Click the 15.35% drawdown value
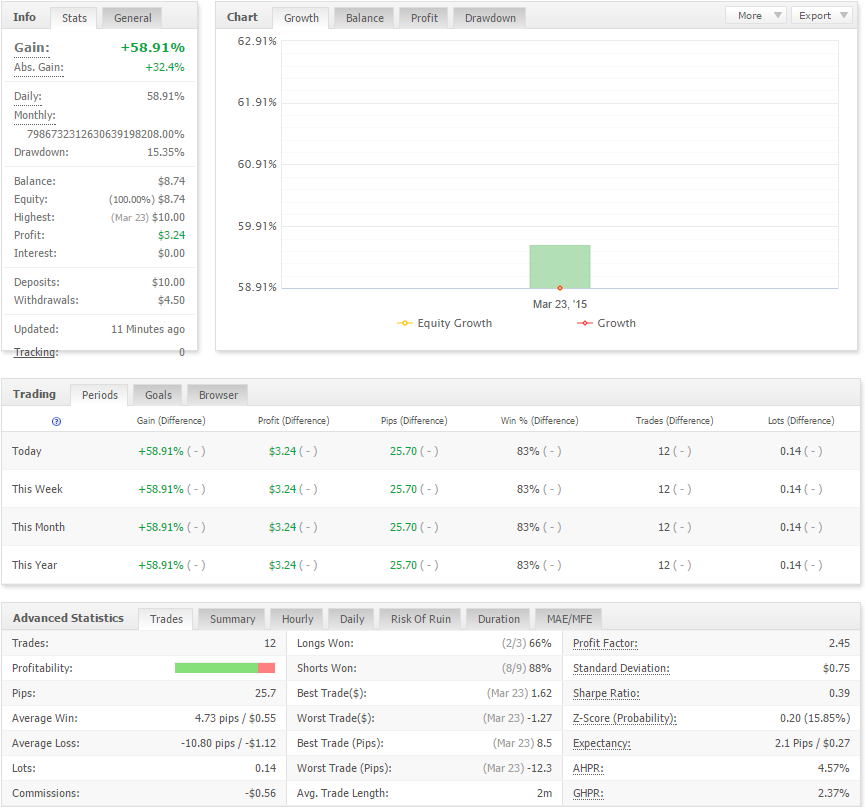Image resolution: width=865 pixels, height=807 pixels. pos(165,152)
